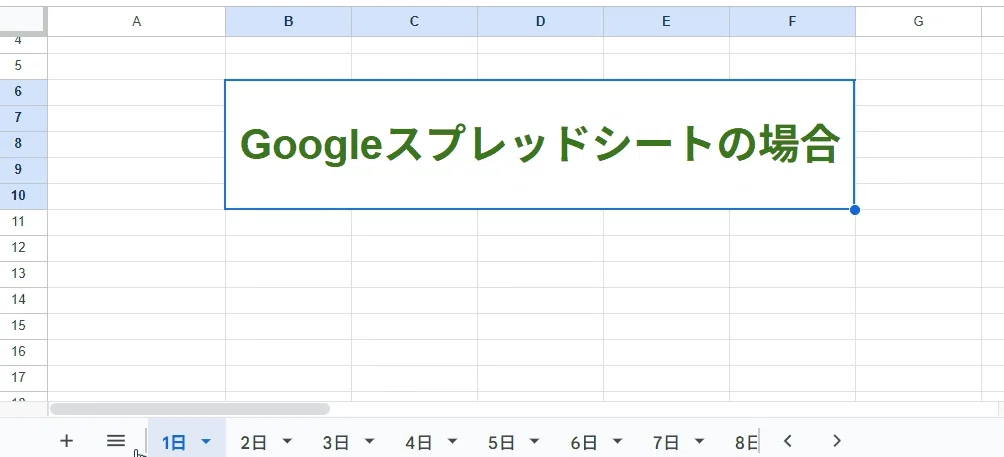Image resolution: width=1004 pixels, height=457 pixels.
Task: Expand the 7日 sheet tab menu arrow
Action: 699,441
